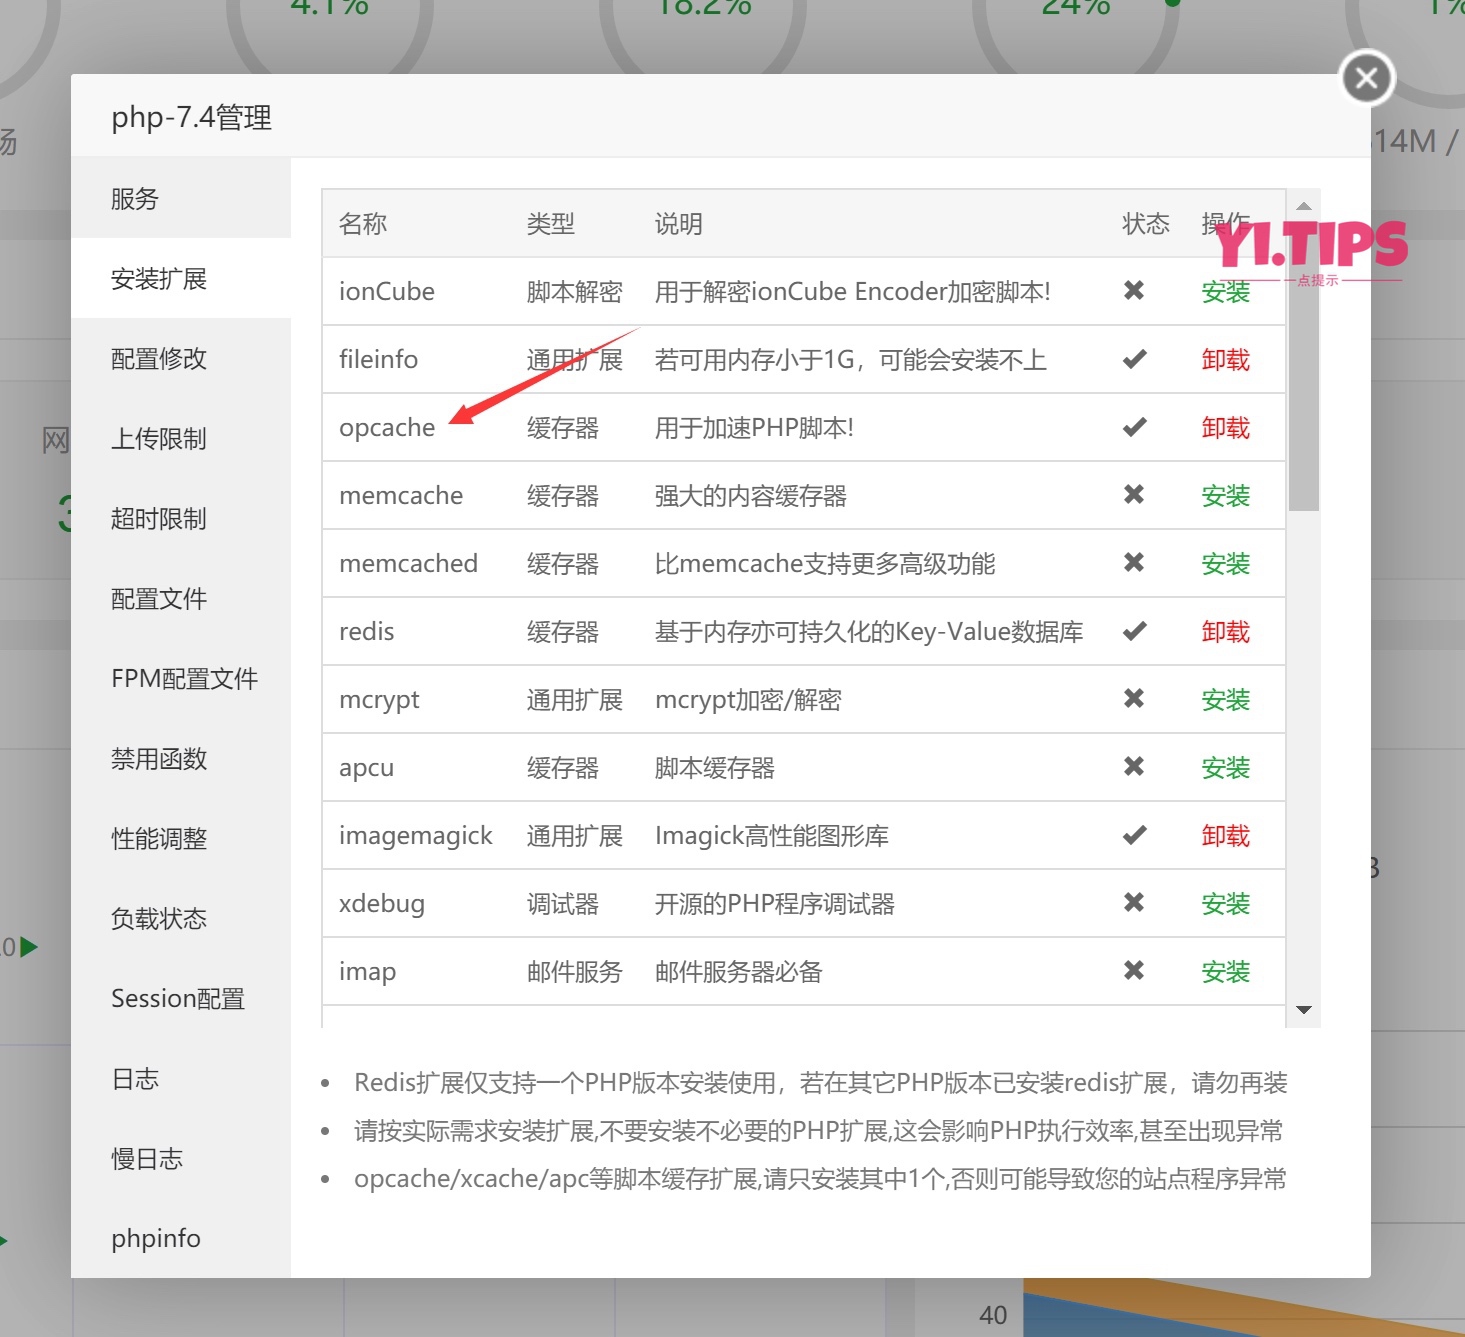
Task: Click the ionCube not-installed cross icon
Action: click(1133, 291)
